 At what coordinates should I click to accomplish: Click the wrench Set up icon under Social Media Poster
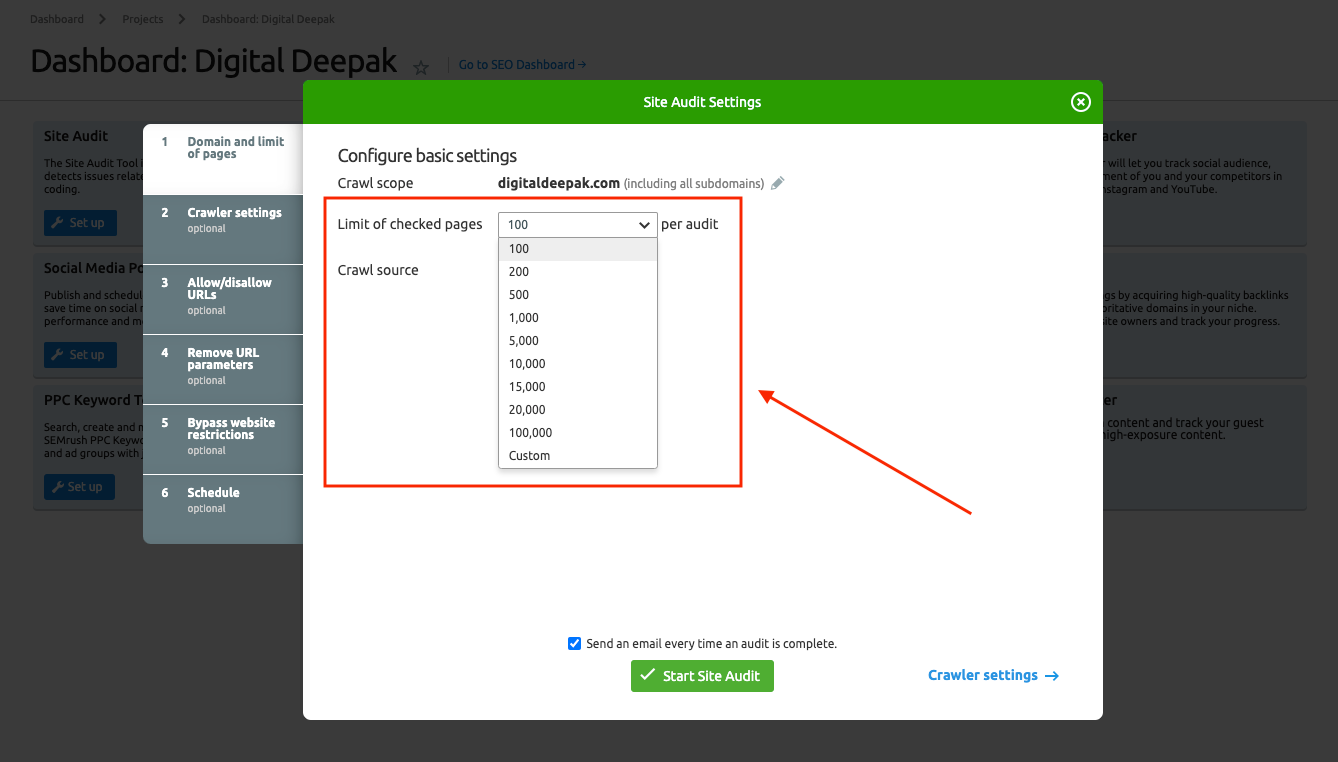80,354
